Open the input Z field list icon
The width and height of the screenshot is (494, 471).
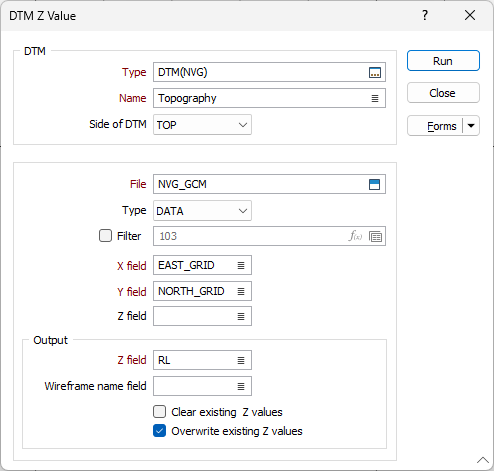[241, 316]
